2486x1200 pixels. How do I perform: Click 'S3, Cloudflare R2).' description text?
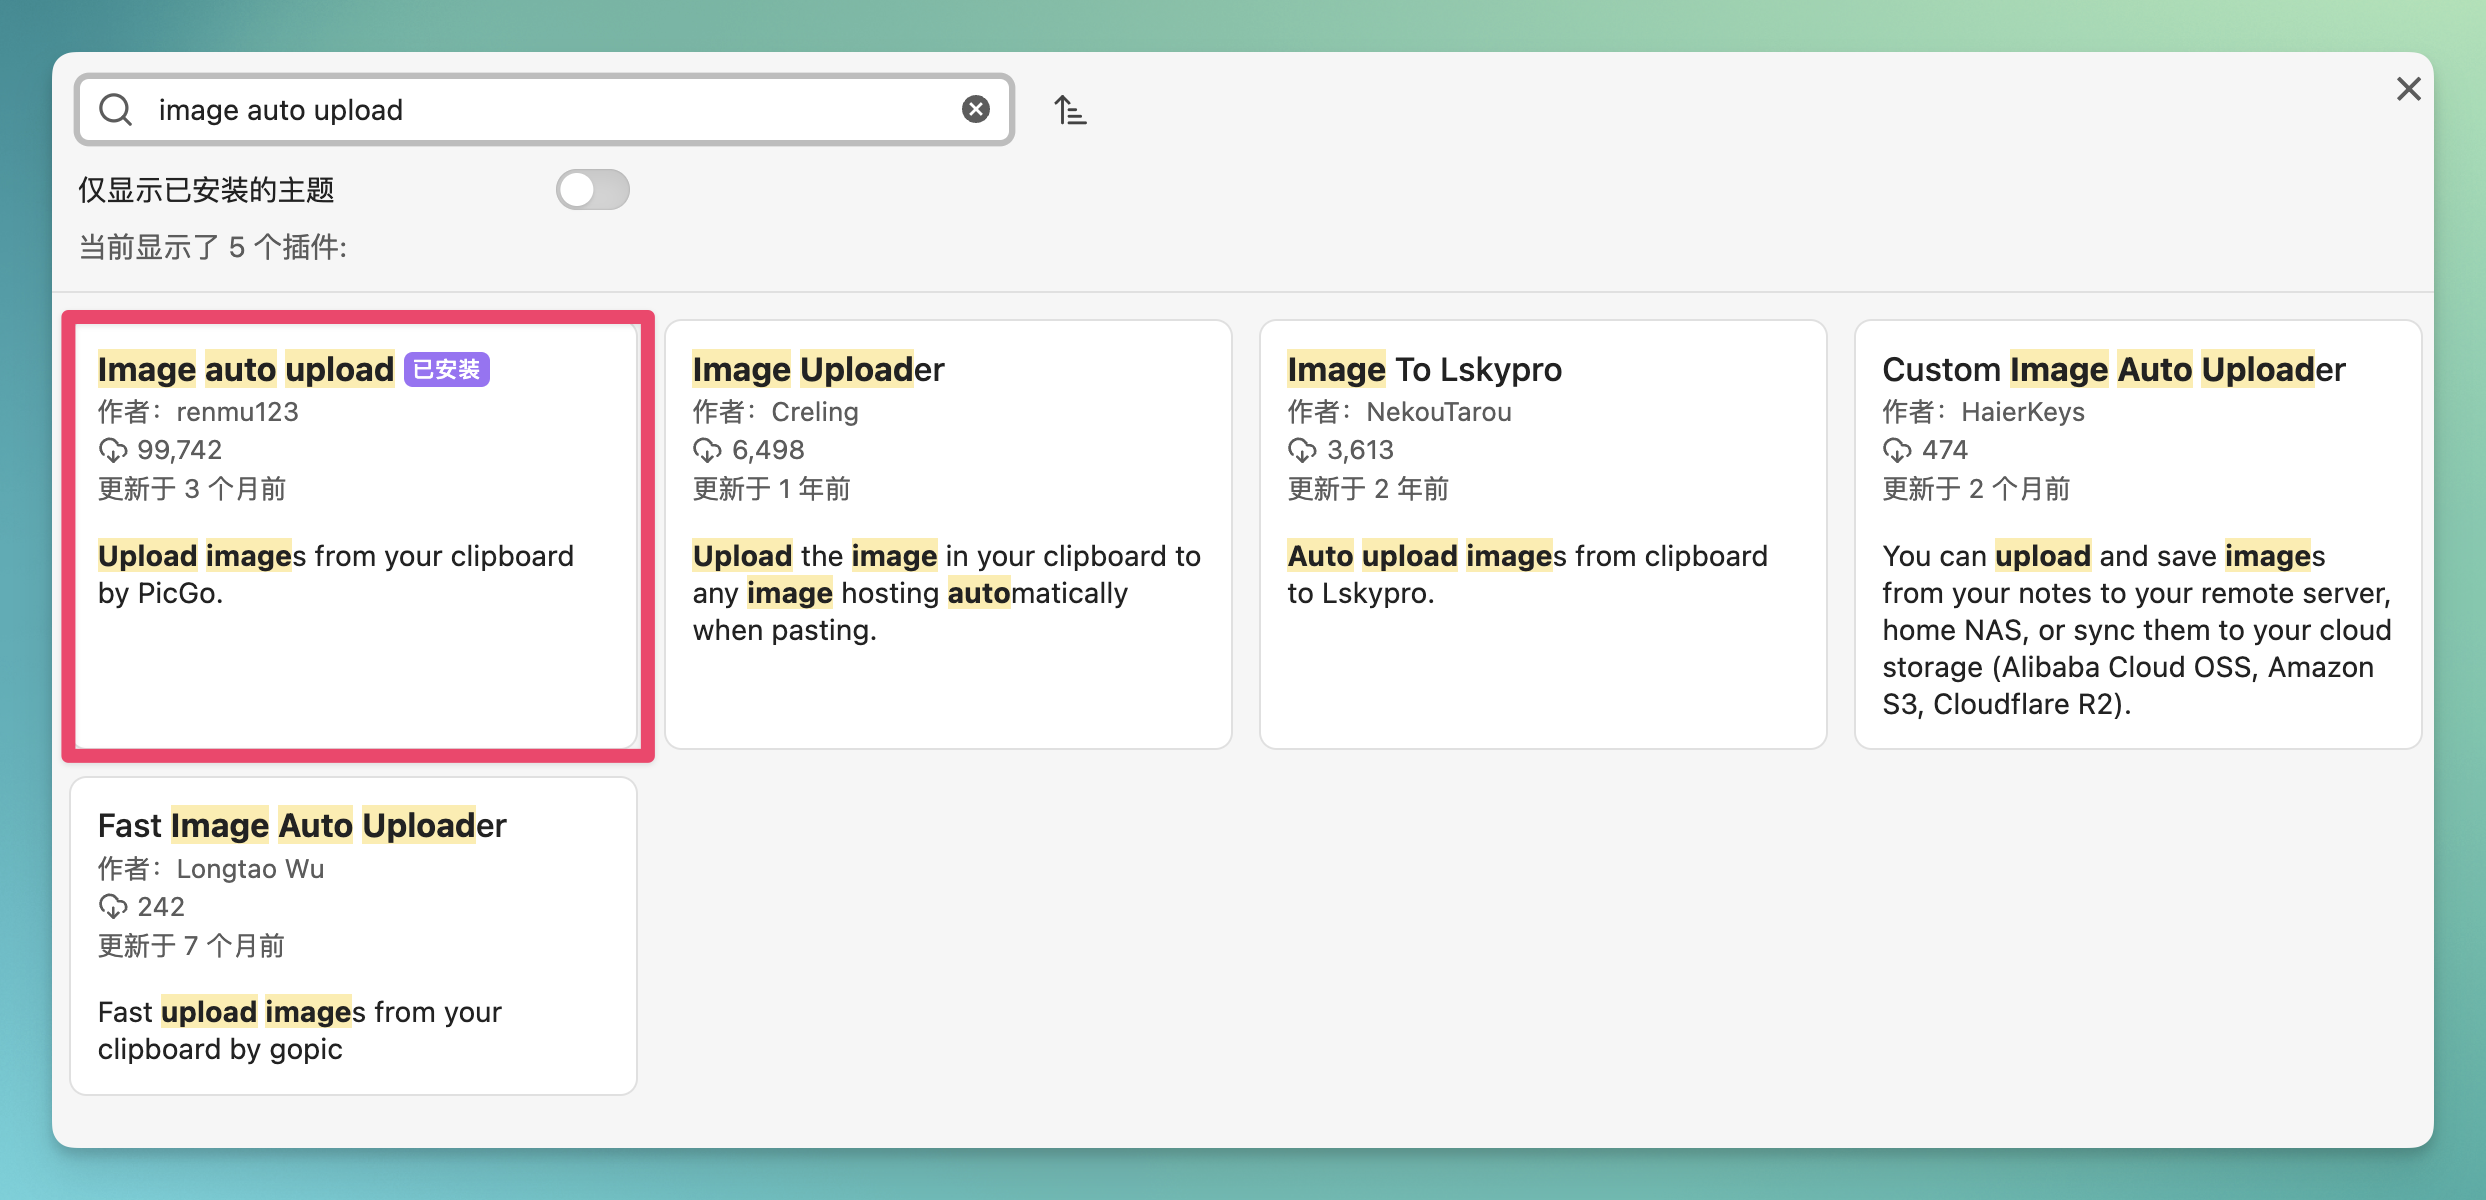[x=2007, y=705]
